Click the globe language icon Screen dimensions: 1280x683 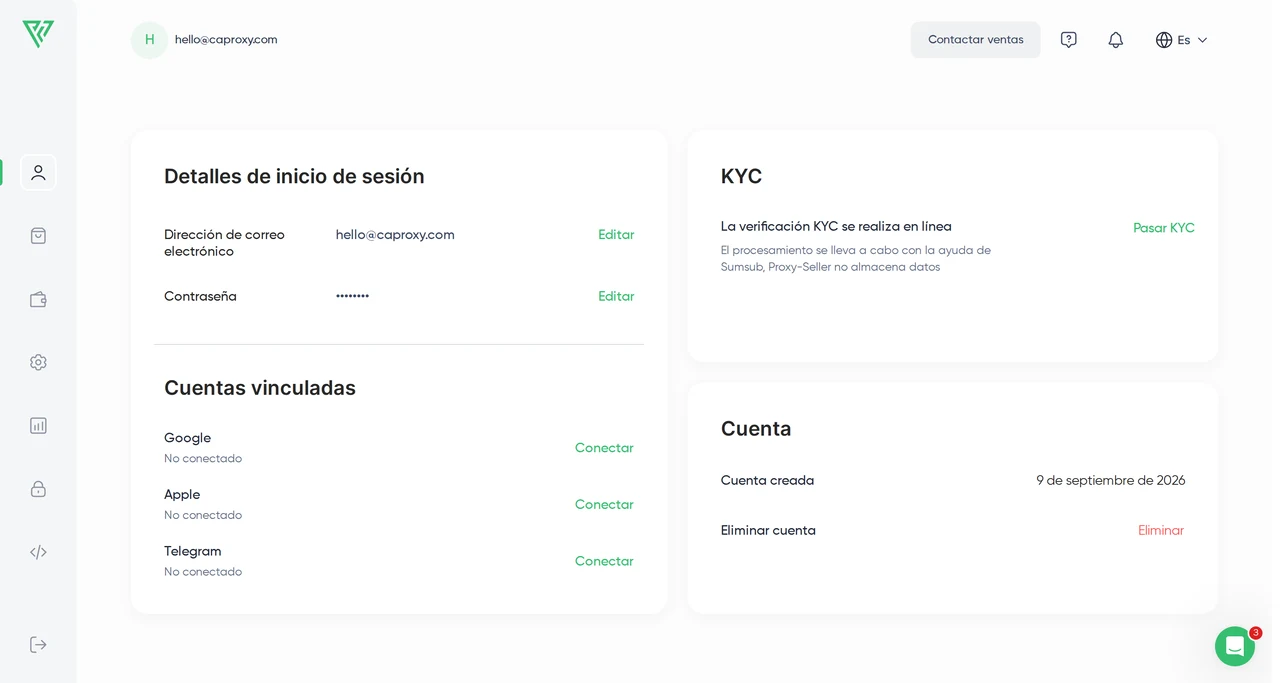pyautogui.click(x=1164, y=40)
